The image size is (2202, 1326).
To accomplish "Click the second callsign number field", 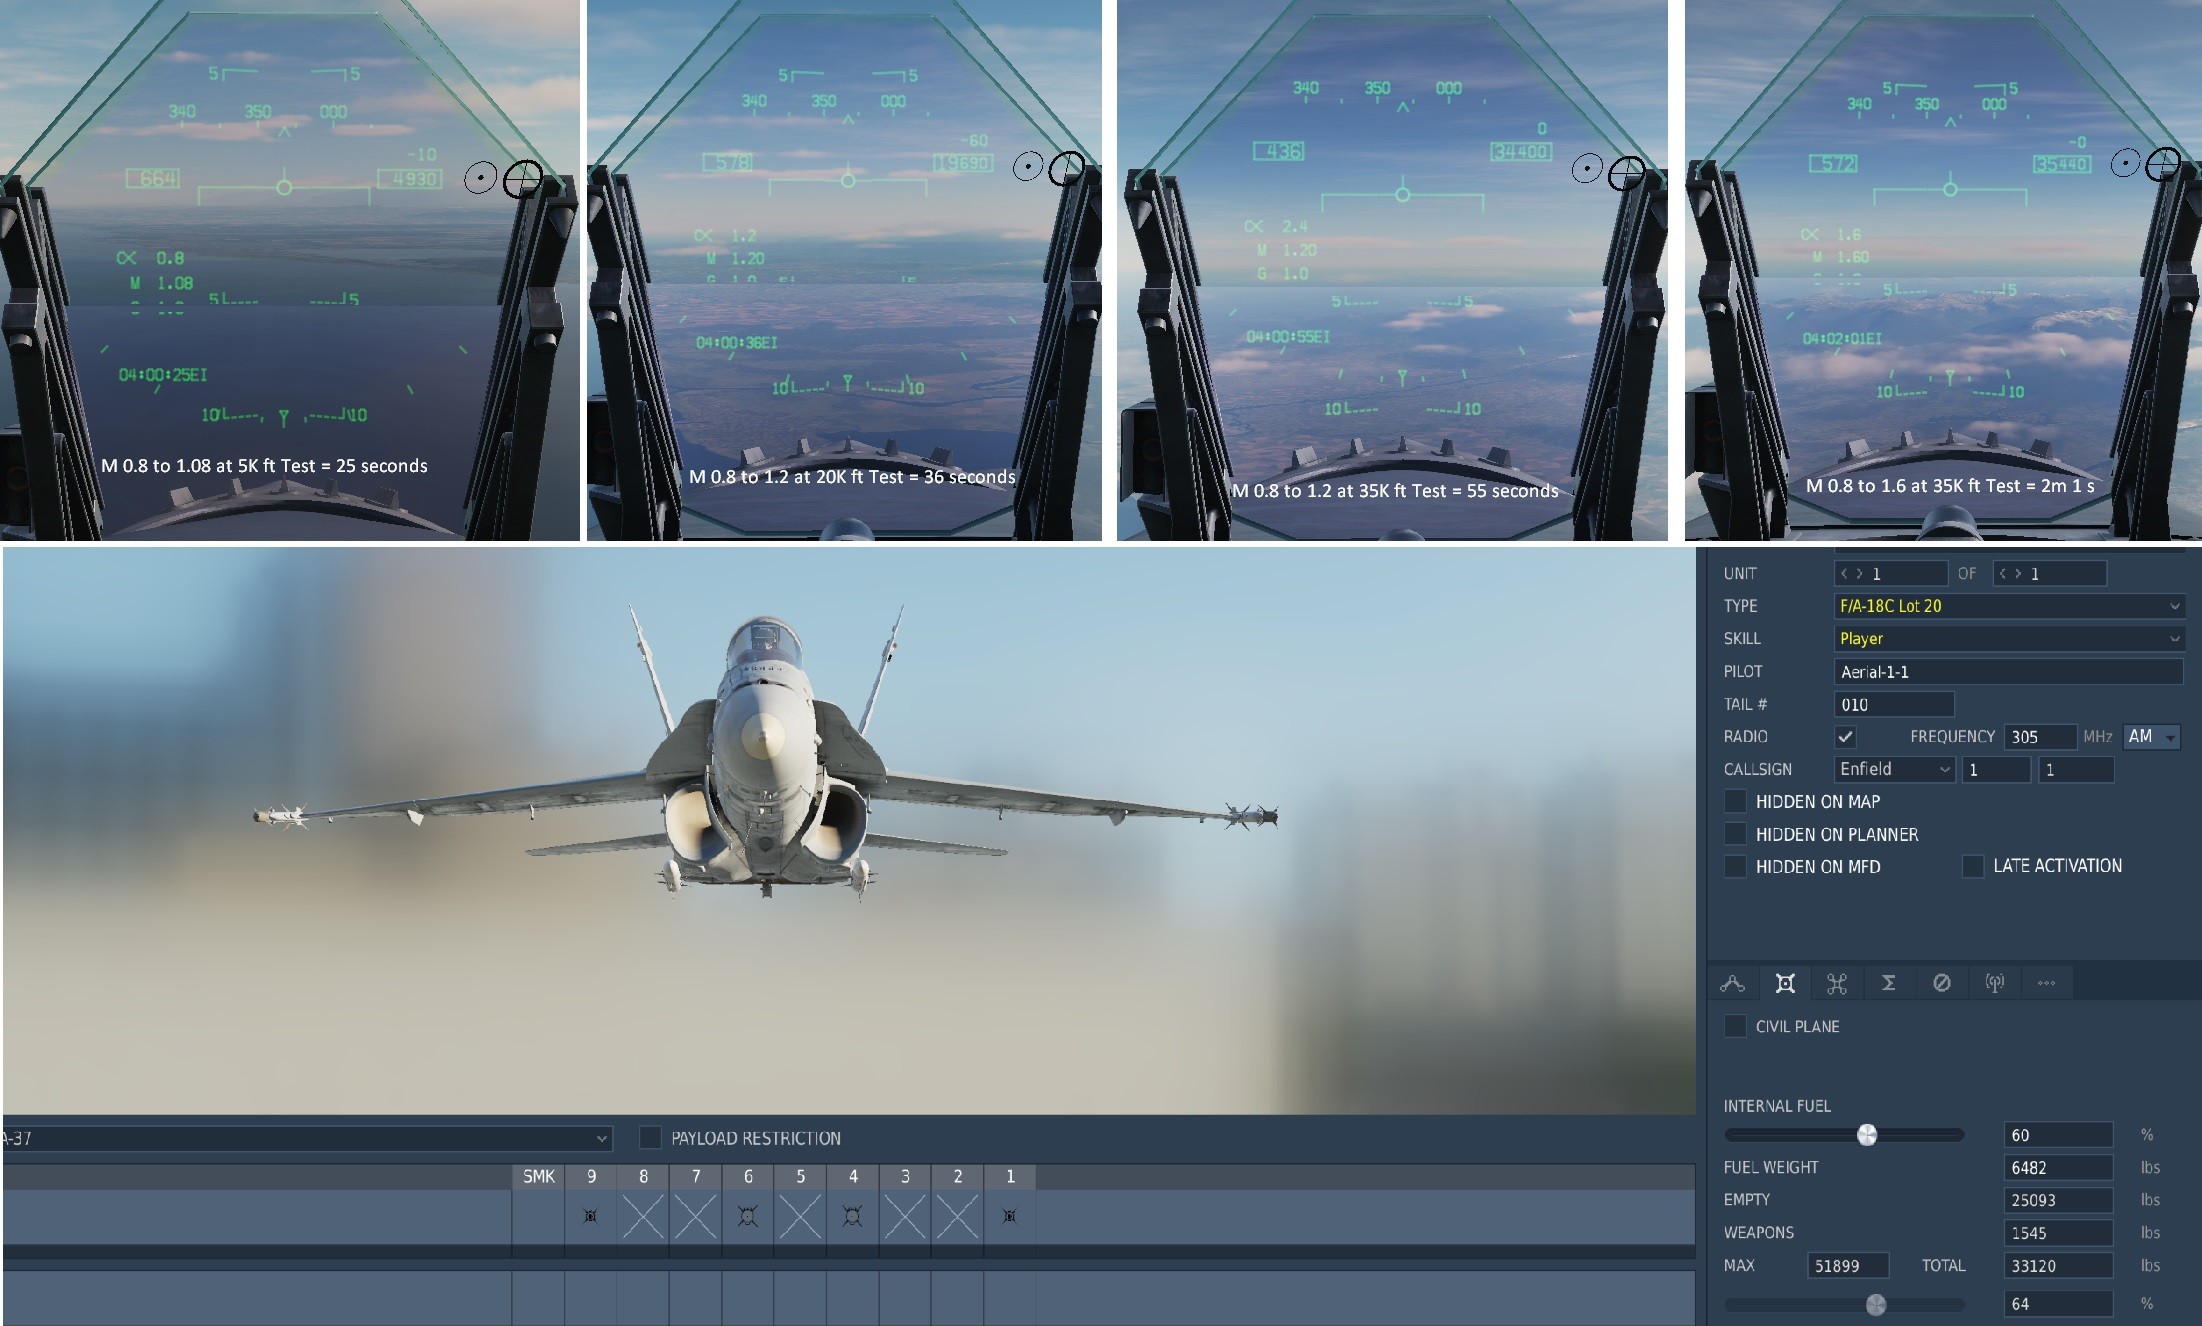I will [x=2076, y=770].
